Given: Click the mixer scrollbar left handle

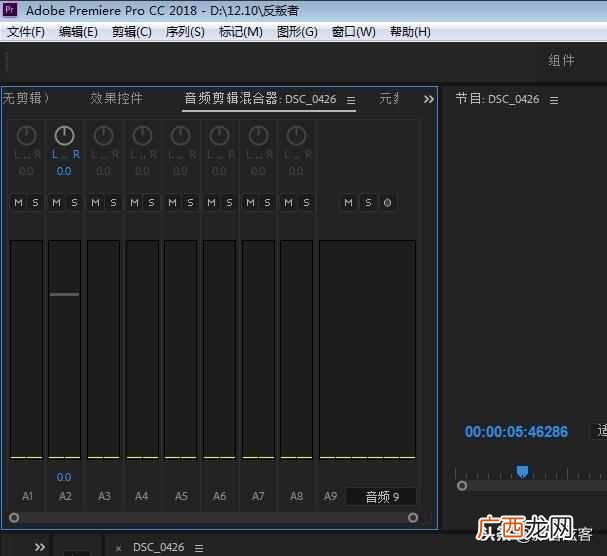Looking at the screenshot, I should click(14, 518).
